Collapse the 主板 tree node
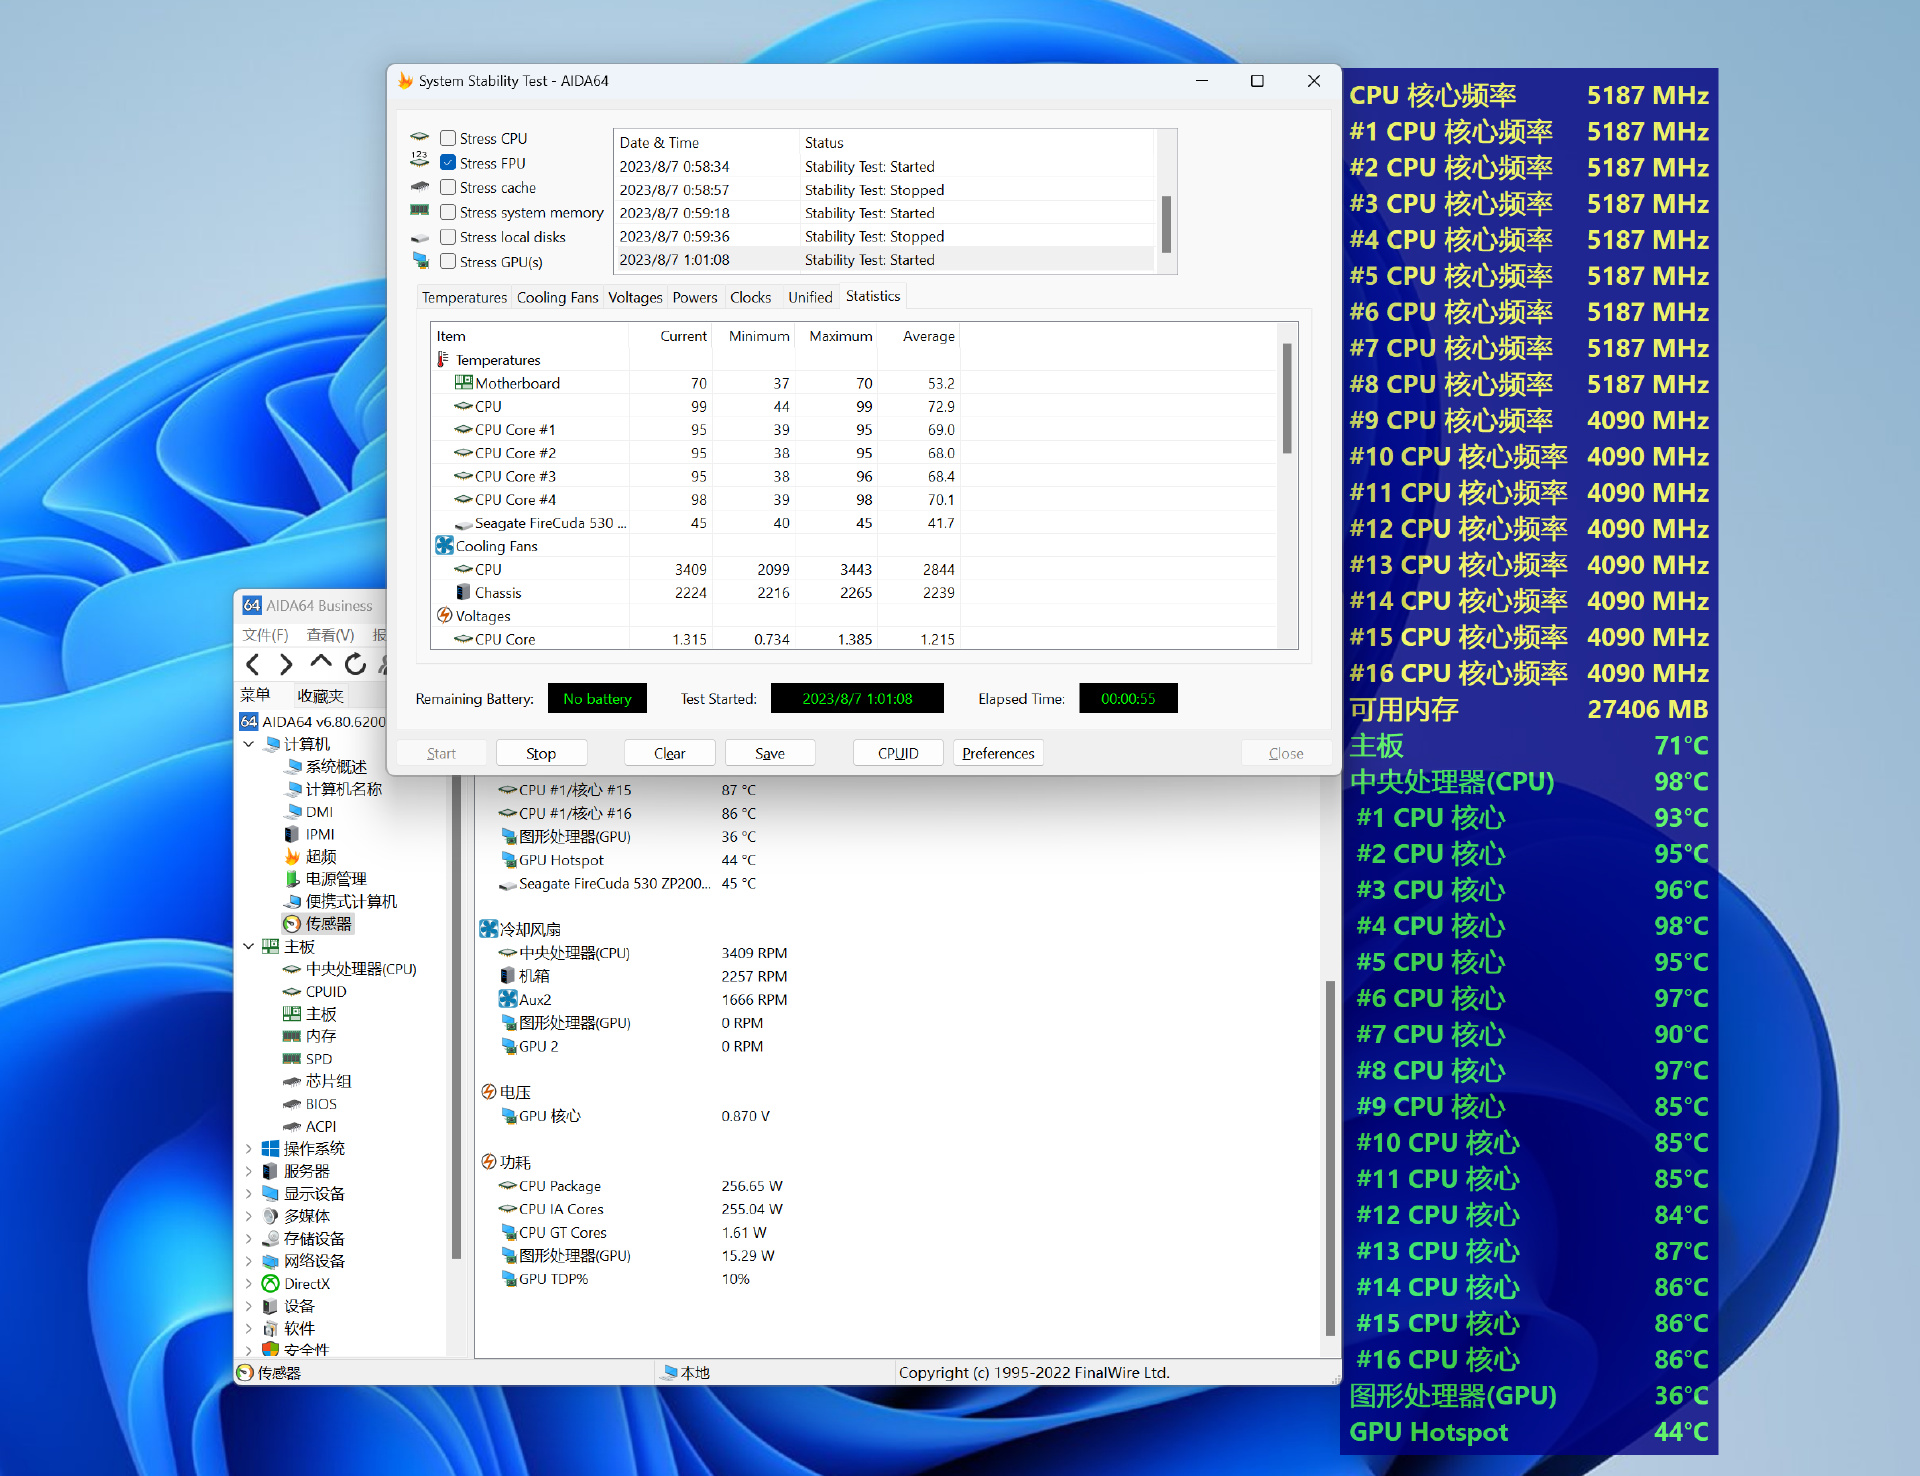The height and width of the screenshot is (1476, 1920). coord(249,946)
